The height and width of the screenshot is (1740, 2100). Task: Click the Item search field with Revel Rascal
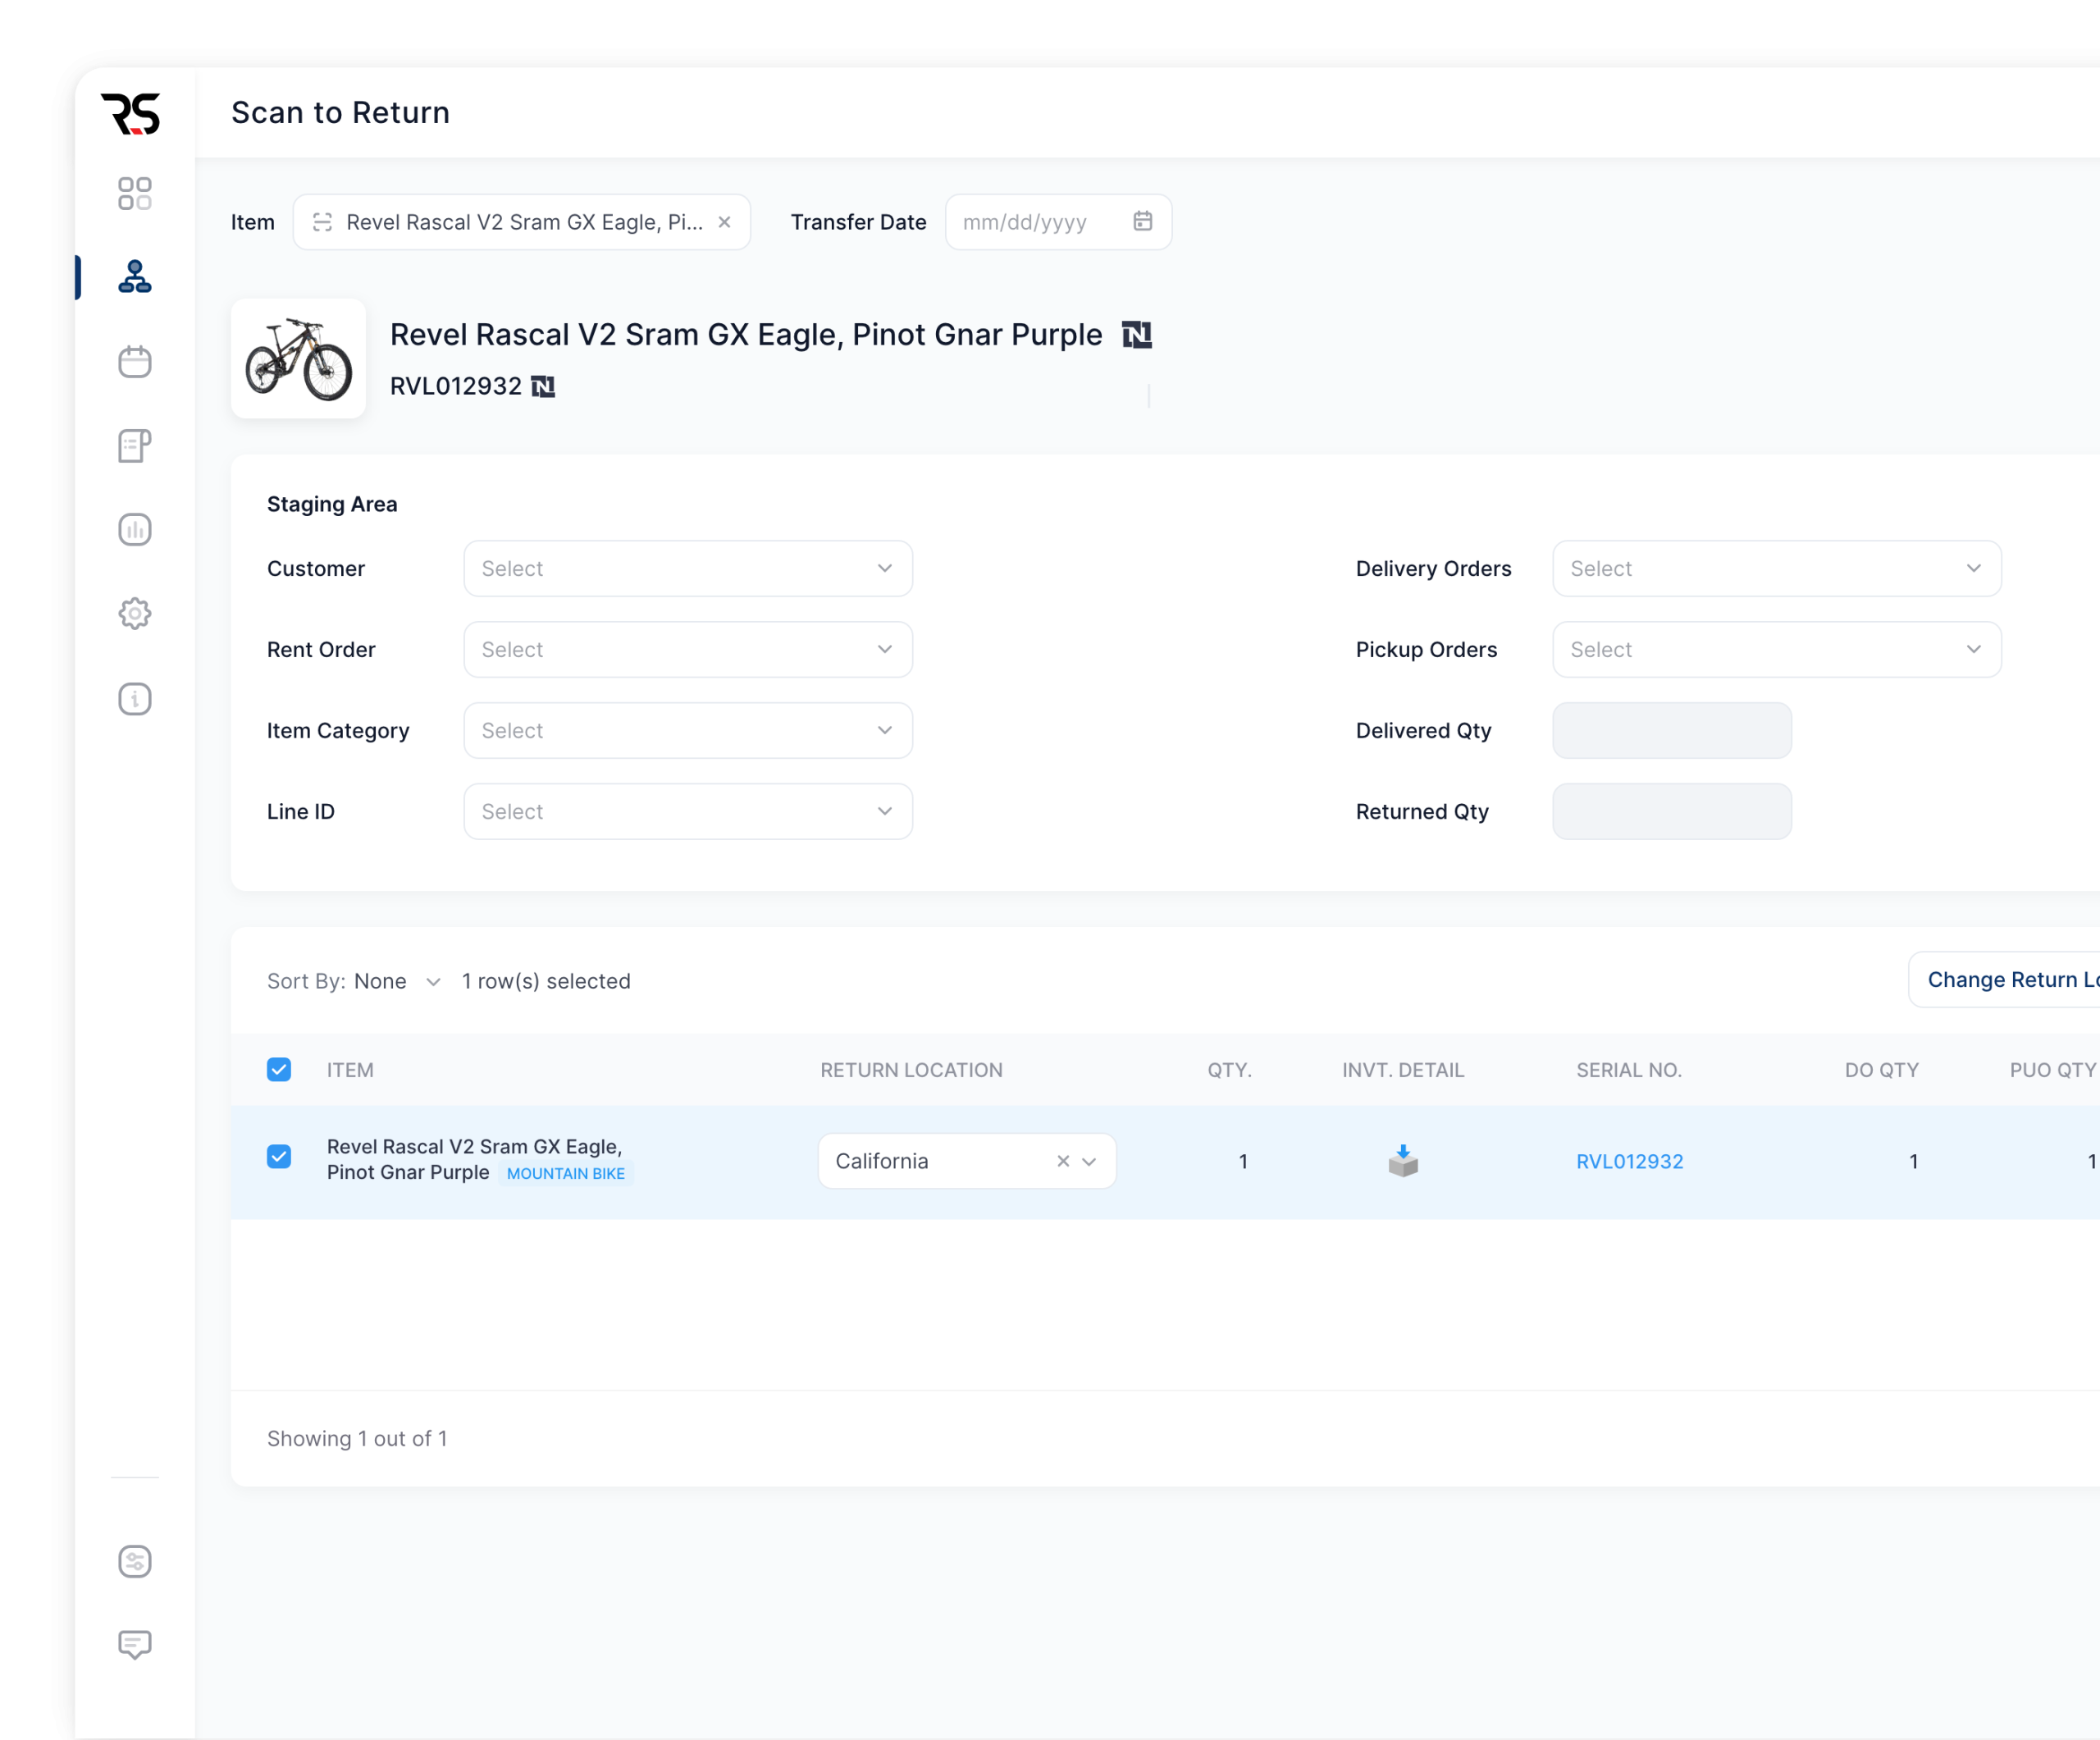[522, 222]
